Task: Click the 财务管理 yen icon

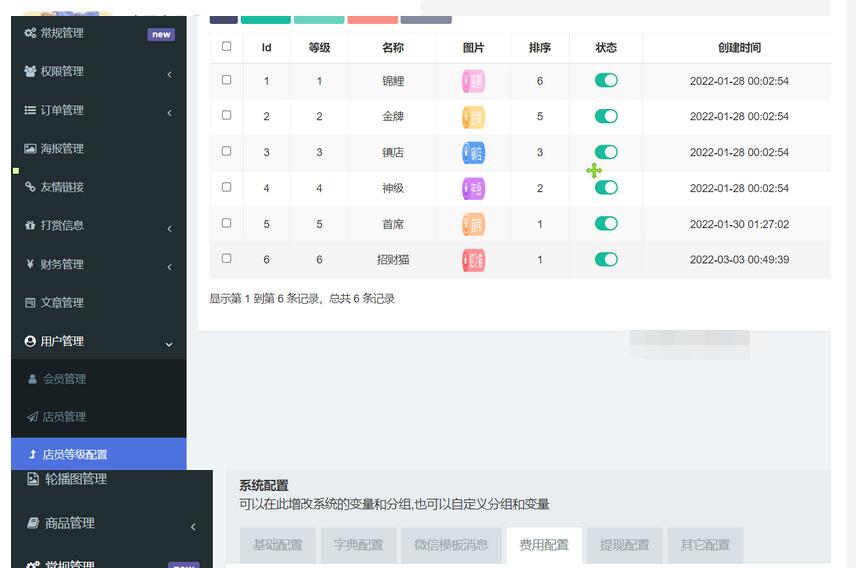Action: pyautogui.click(x=30, y=264)
